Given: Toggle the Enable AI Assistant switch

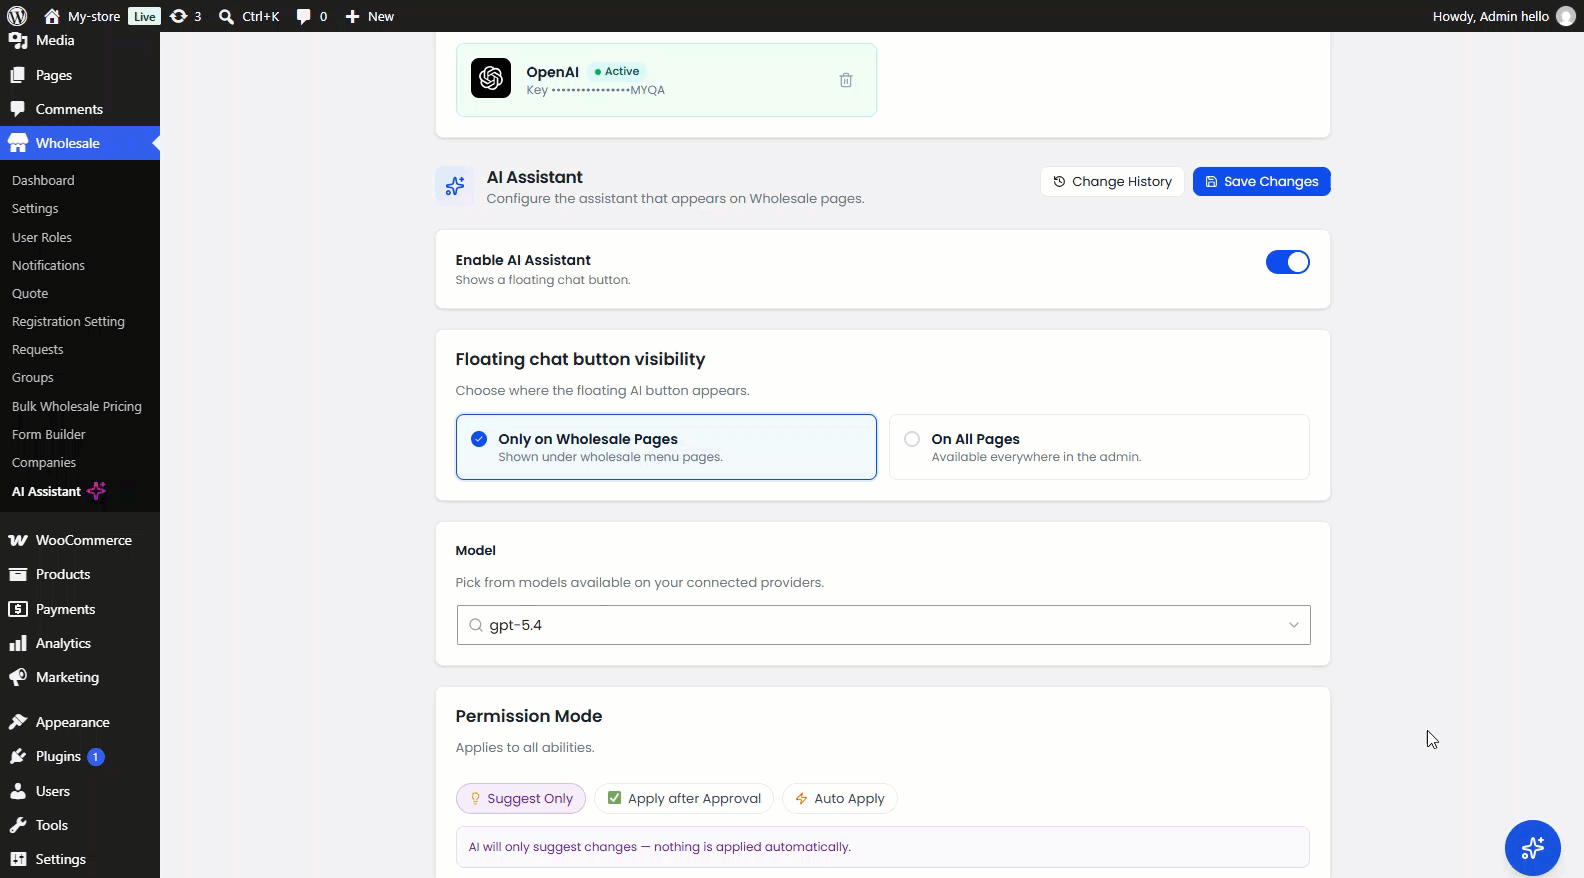Looking at the screenshot, I should 1288,262.
